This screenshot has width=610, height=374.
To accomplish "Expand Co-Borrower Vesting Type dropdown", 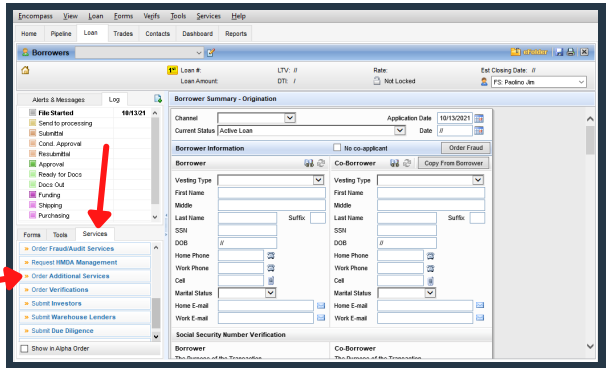I will tap(478, 180).
